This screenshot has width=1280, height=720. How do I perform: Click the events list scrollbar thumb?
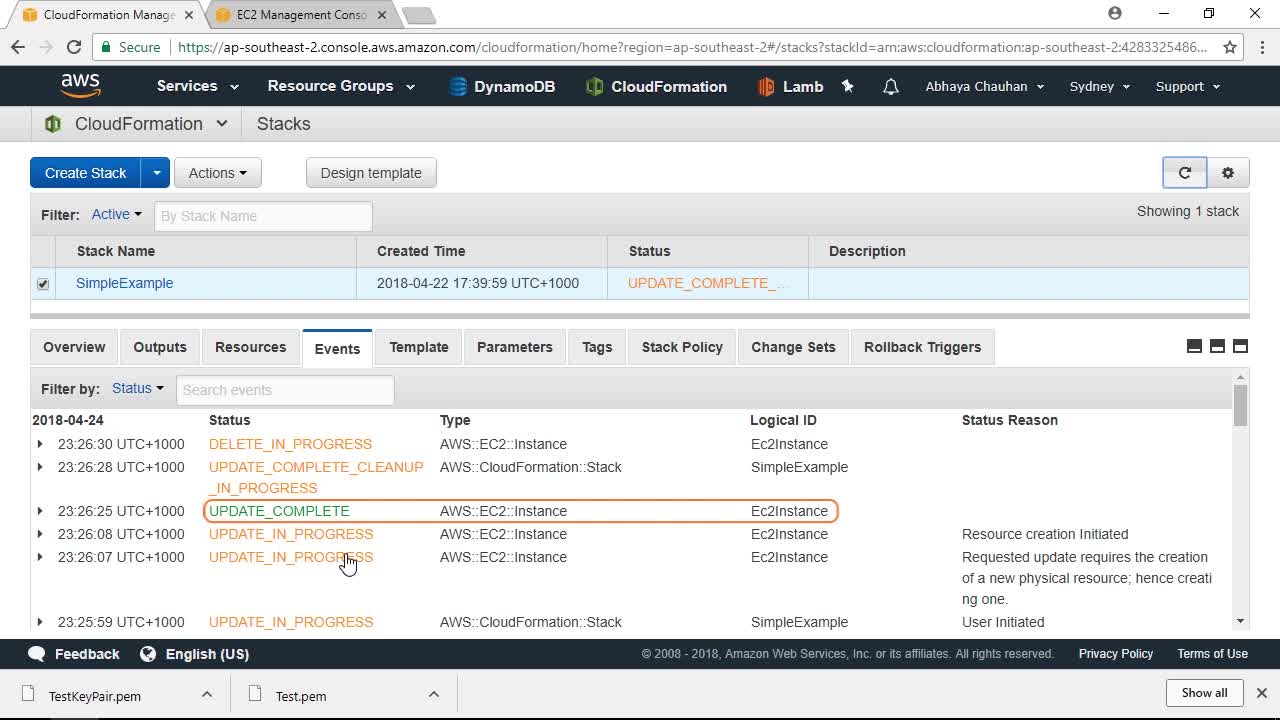(x=1241, y=405)
